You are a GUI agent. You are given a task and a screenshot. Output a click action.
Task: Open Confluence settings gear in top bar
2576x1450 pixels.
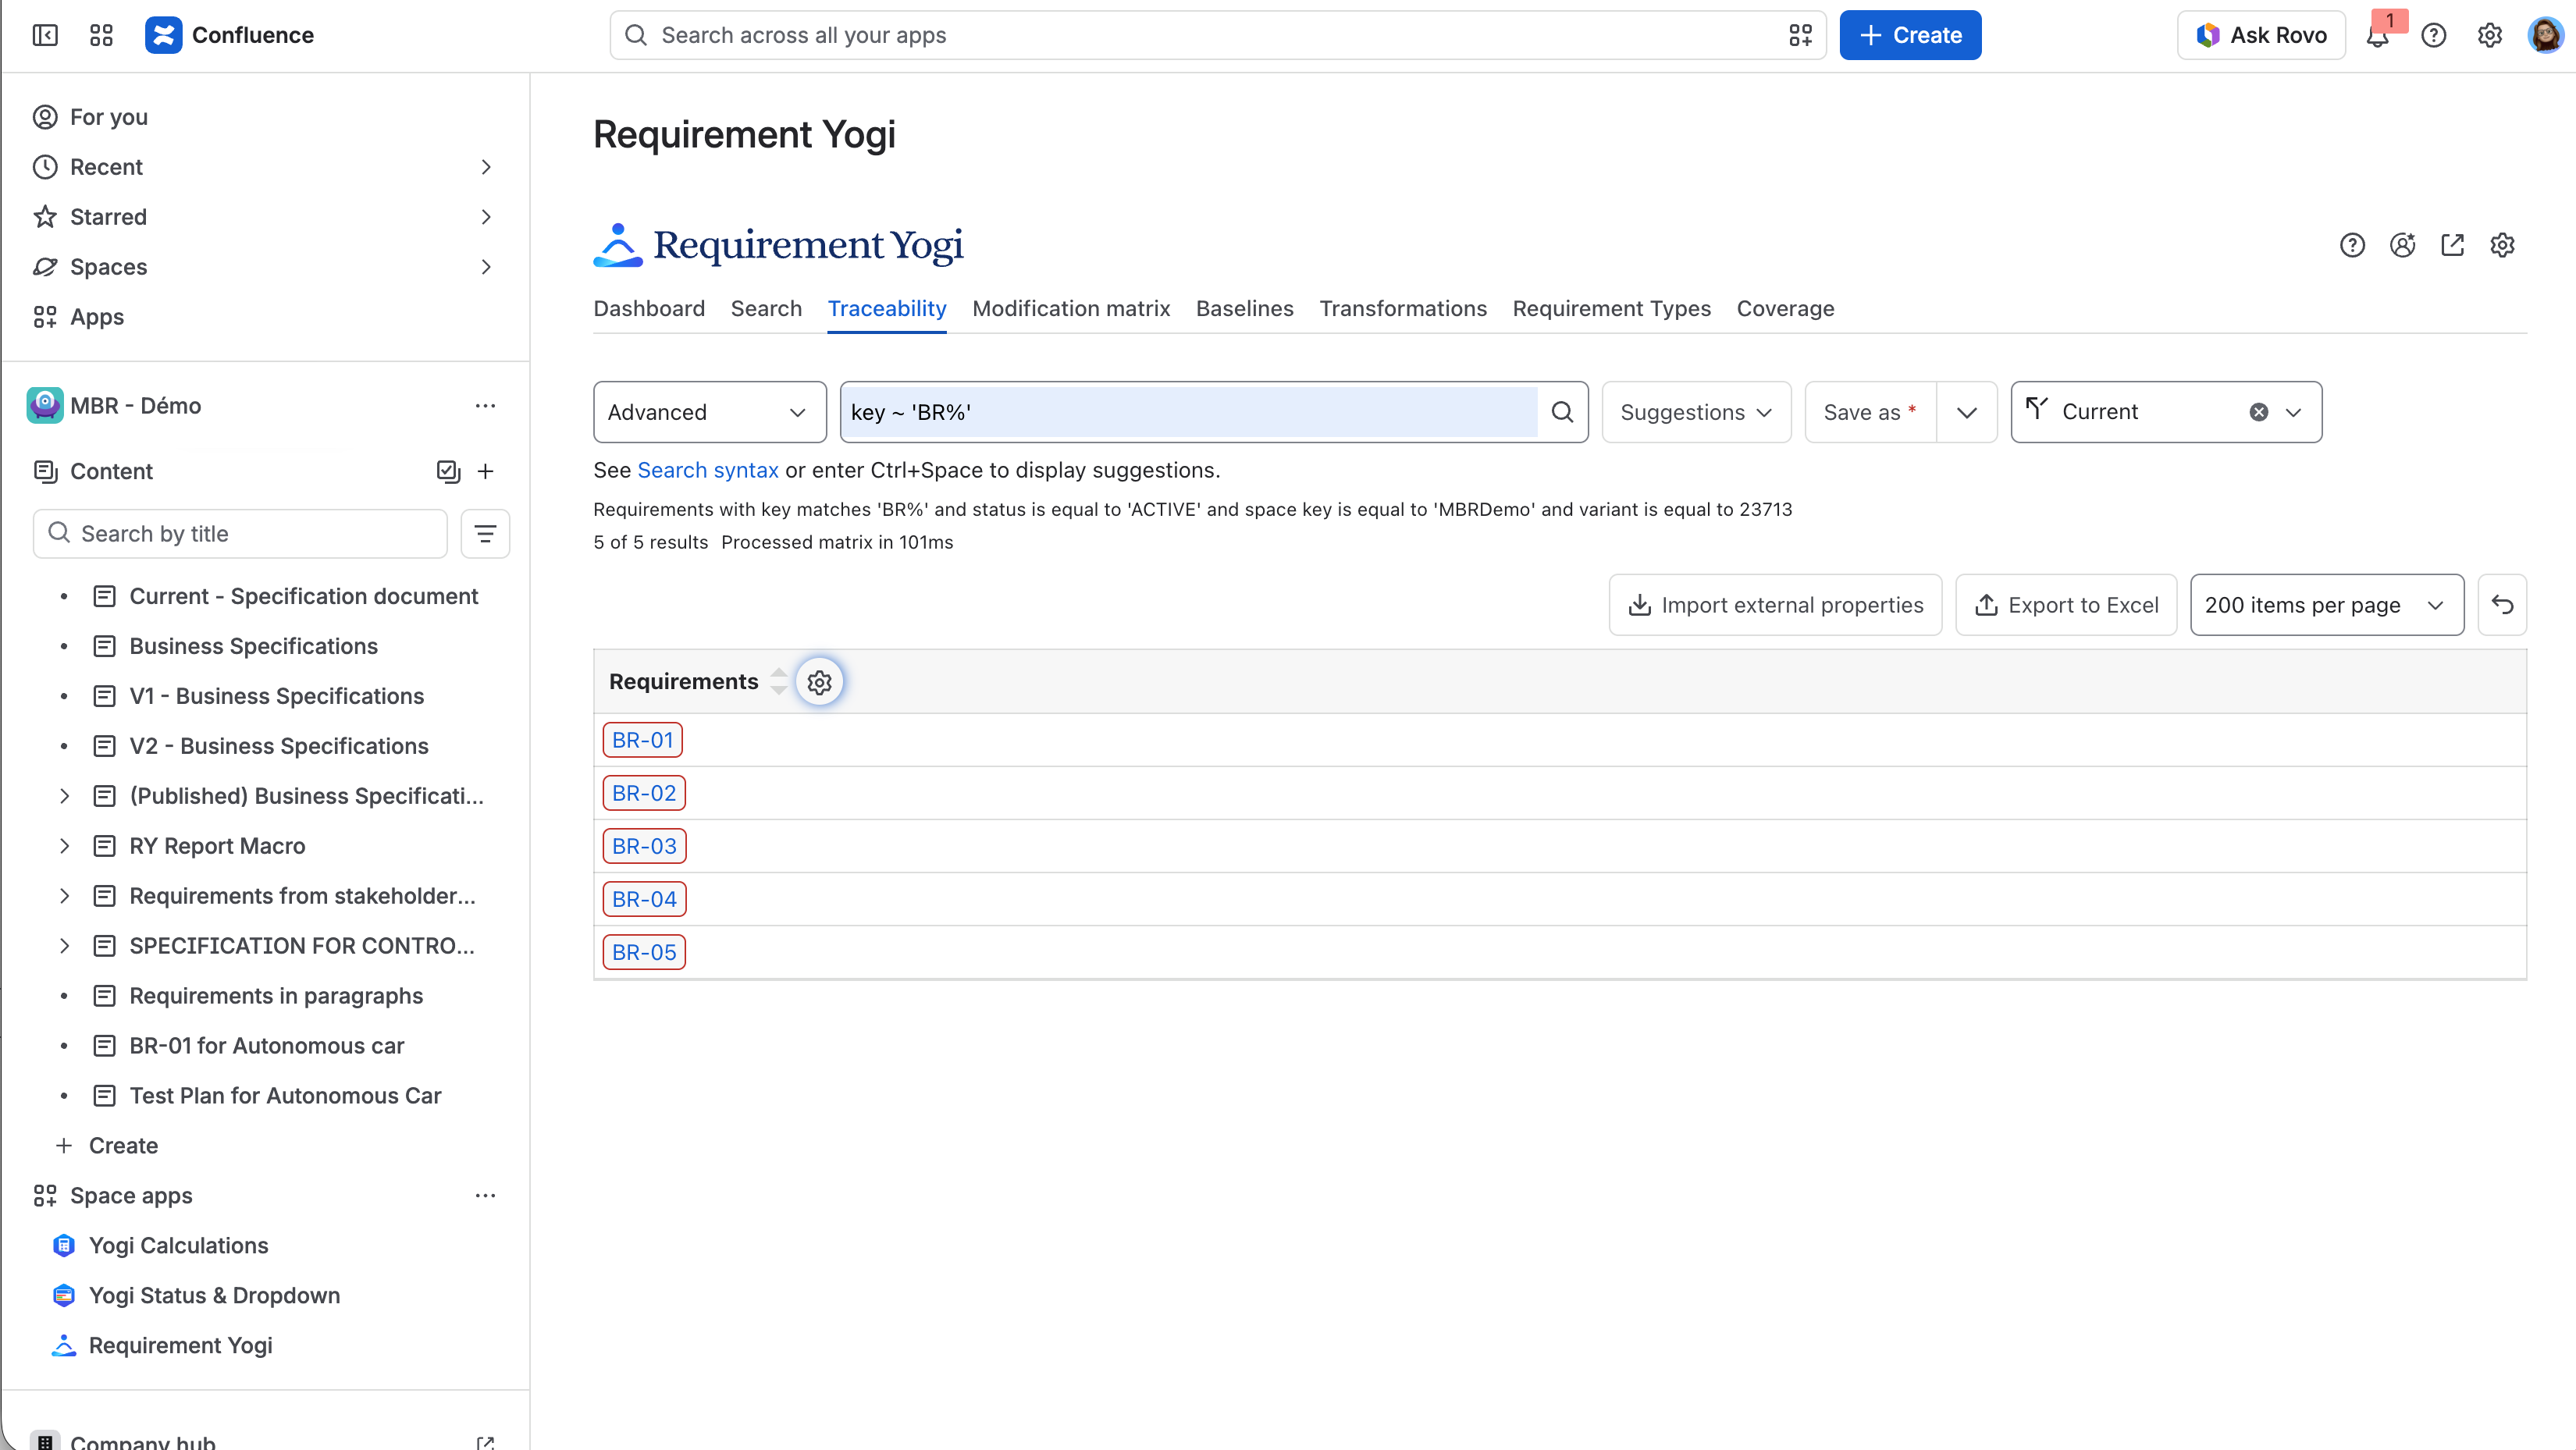(2490, 36)
